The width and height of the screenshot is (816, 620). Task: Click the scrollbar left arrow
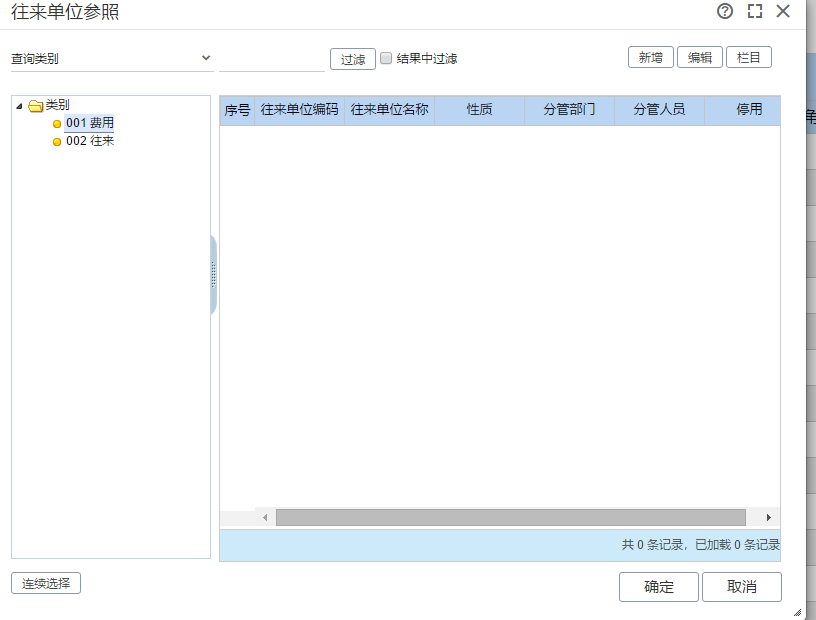[x=265, y=517]
